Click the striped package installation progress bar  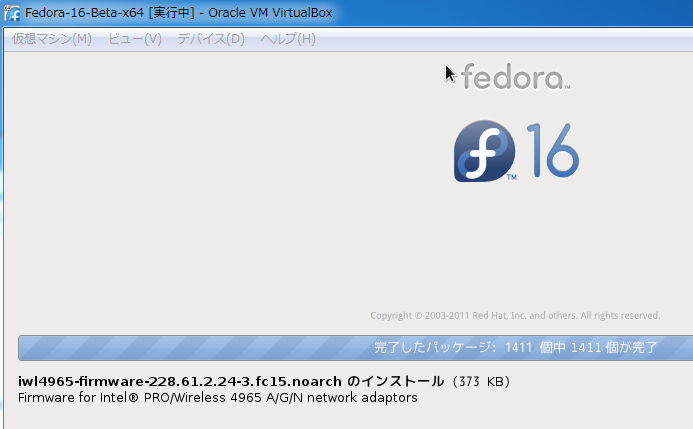(355, 348)
